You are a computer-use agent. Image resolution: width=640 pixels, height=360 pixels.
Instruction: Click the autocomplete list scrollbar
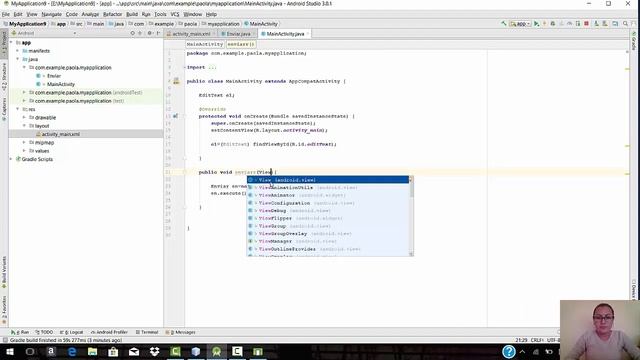click(x=411, y=216)
